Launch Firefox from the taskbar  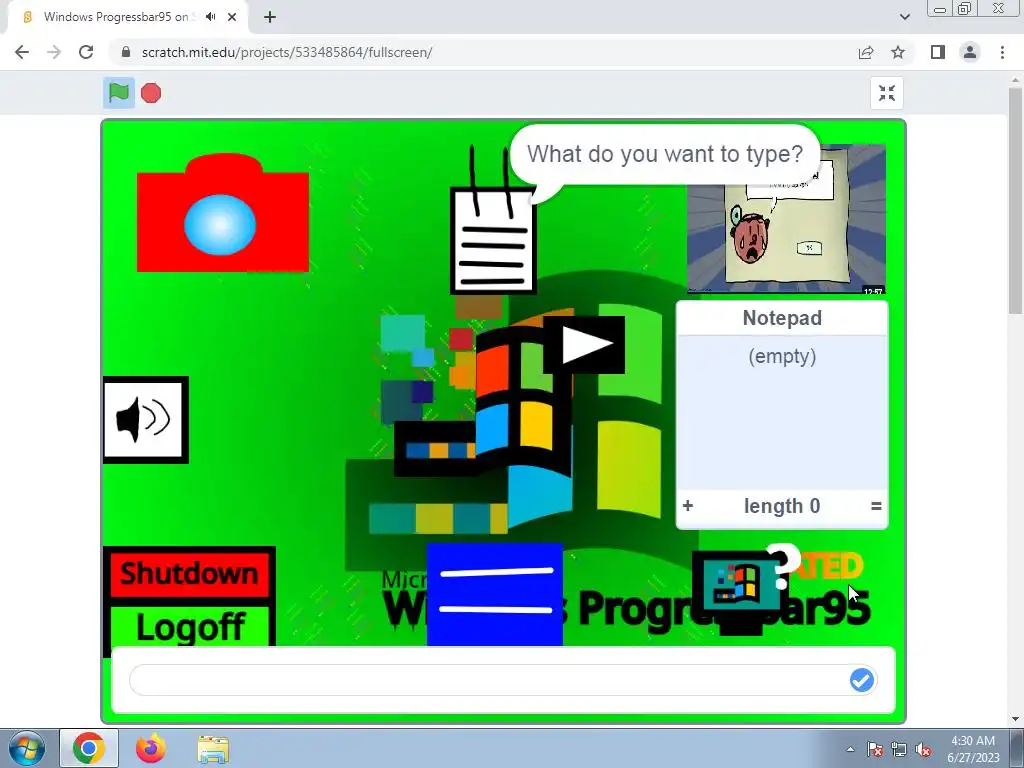coord(151,748)
